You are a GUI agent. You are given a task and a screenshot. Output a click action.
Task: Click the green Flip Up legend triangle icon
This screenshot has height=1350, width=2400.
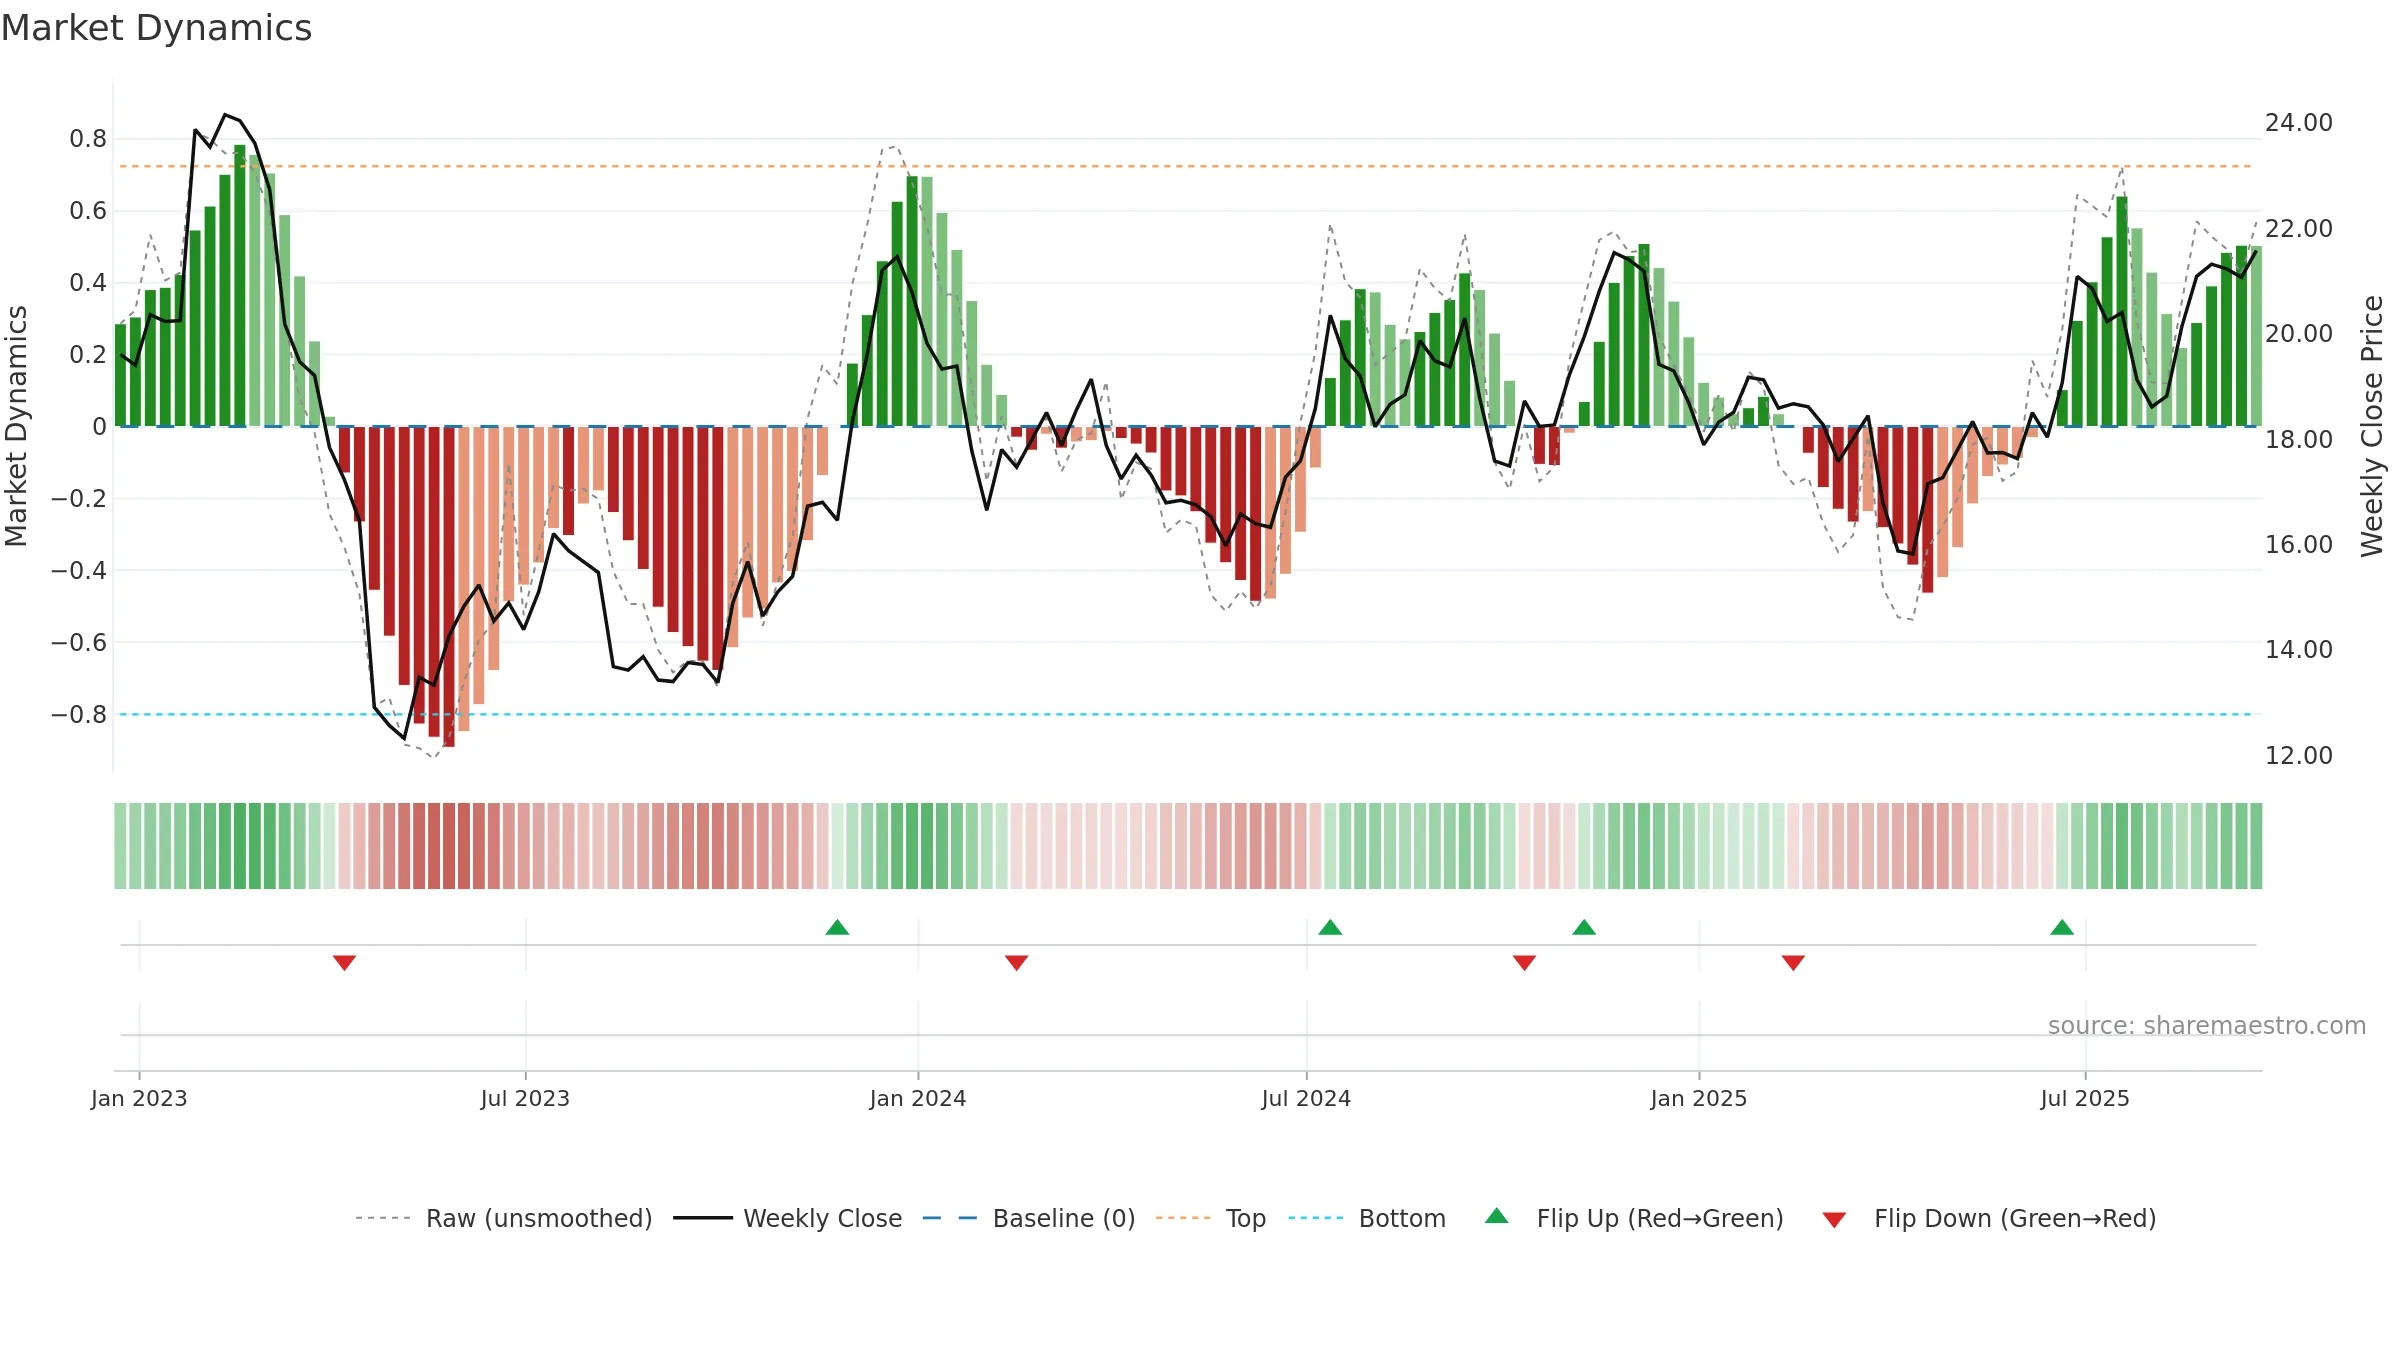1497,1216
